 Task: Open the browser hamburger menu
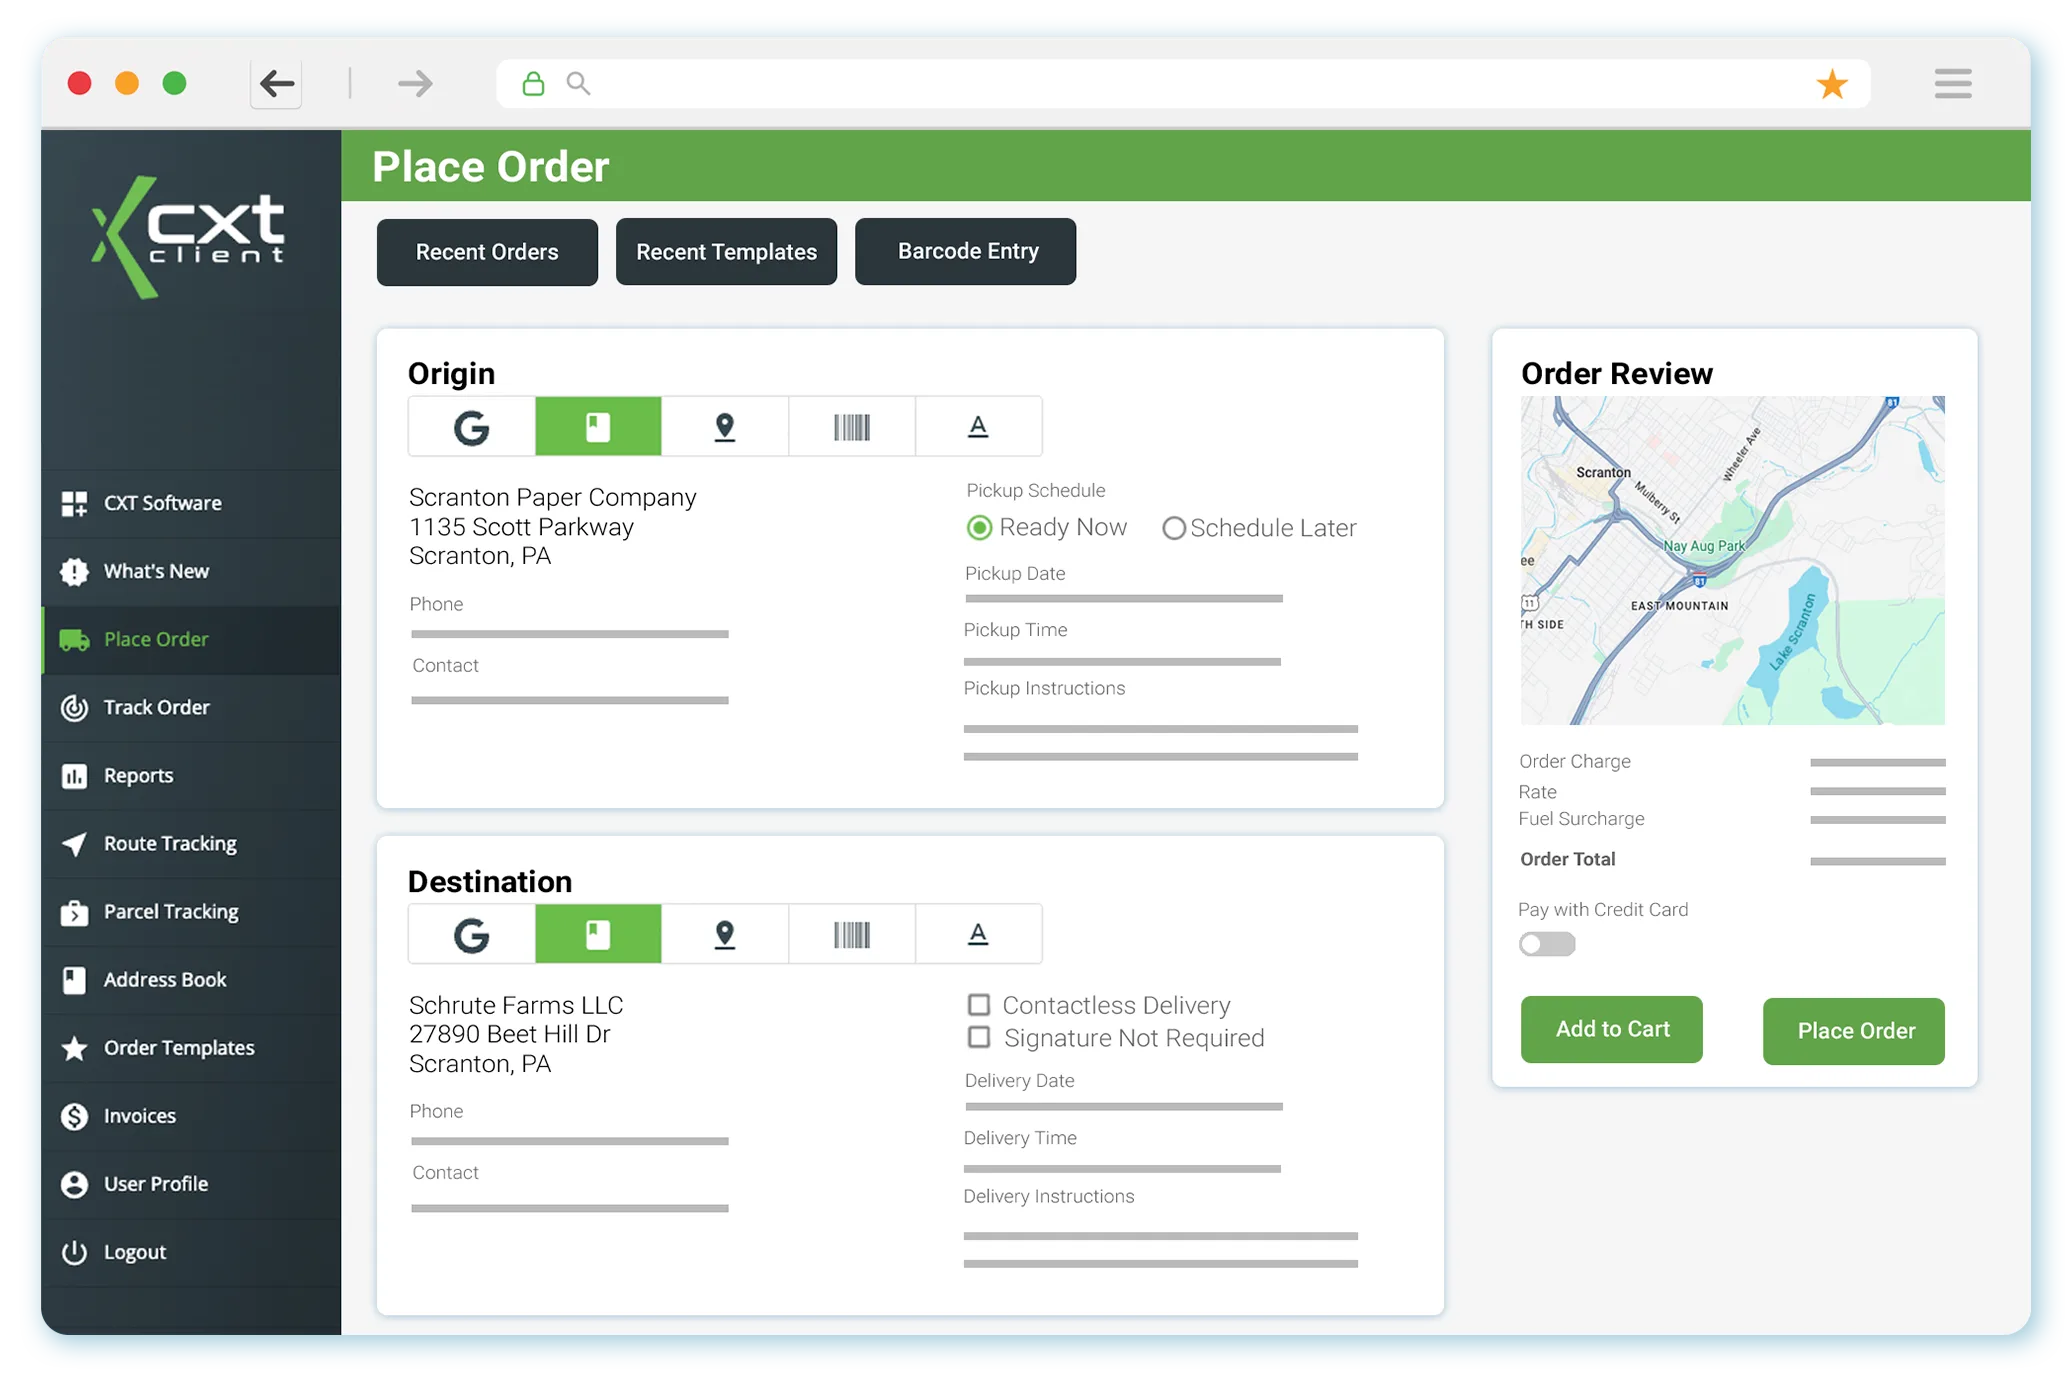[1951, 83]
